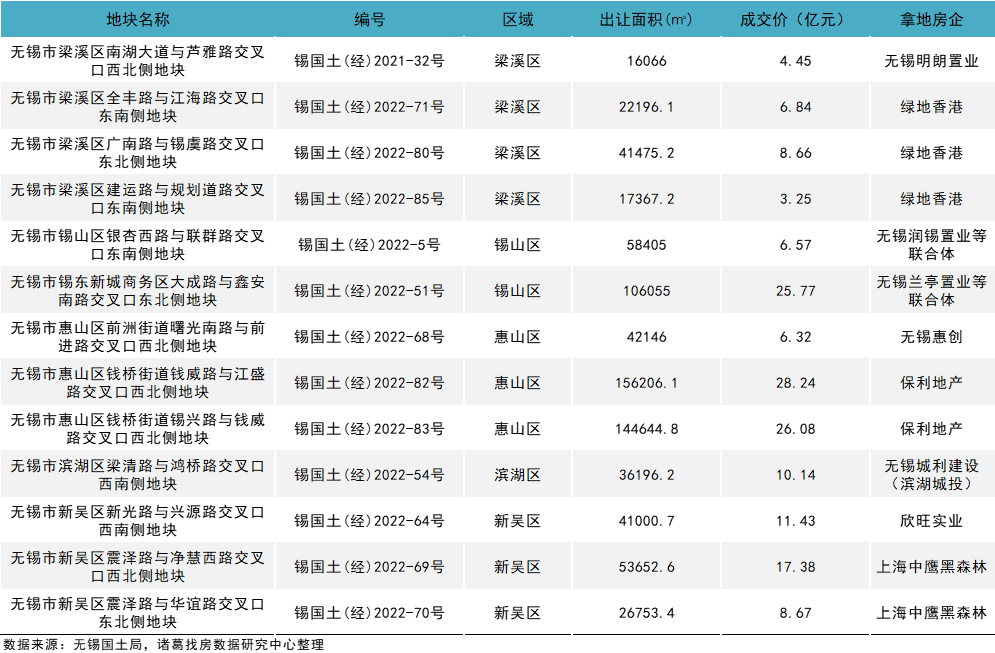Screen dimensions: 995x653
Task: Click the price value 17.38
Action: (795, 567)
